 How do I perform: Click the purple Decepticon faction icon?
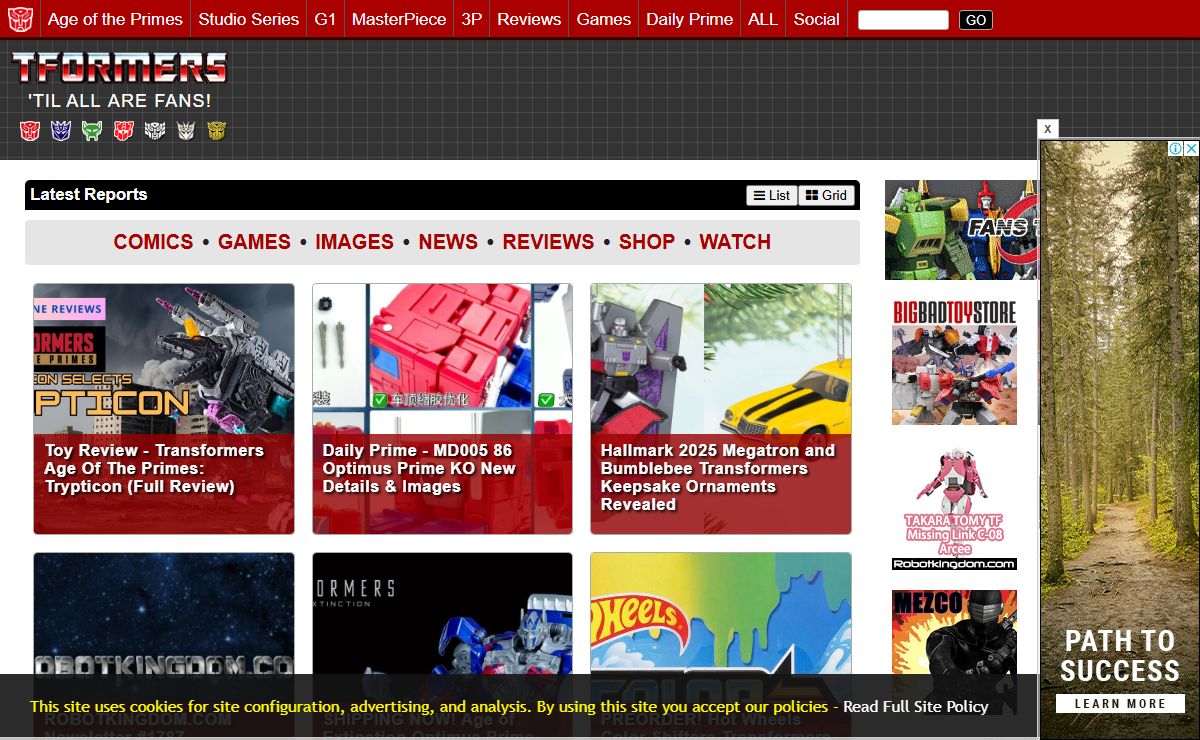[61, 130]
